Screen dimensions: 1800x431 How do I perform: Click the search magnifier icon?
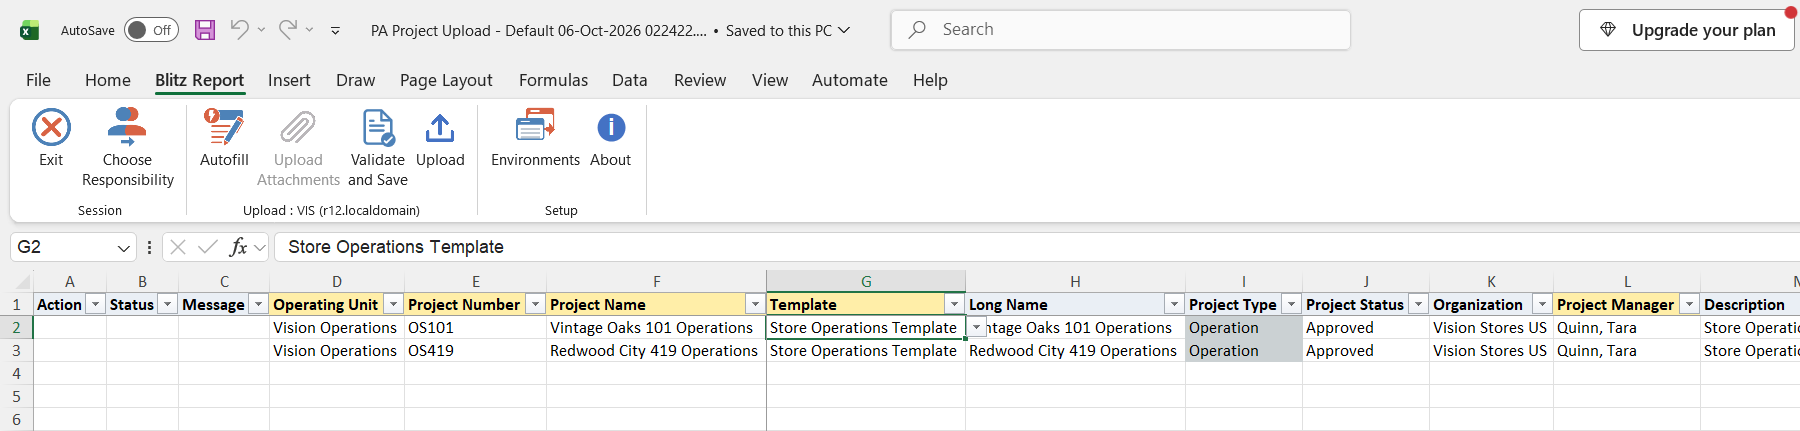pos(917,30)
